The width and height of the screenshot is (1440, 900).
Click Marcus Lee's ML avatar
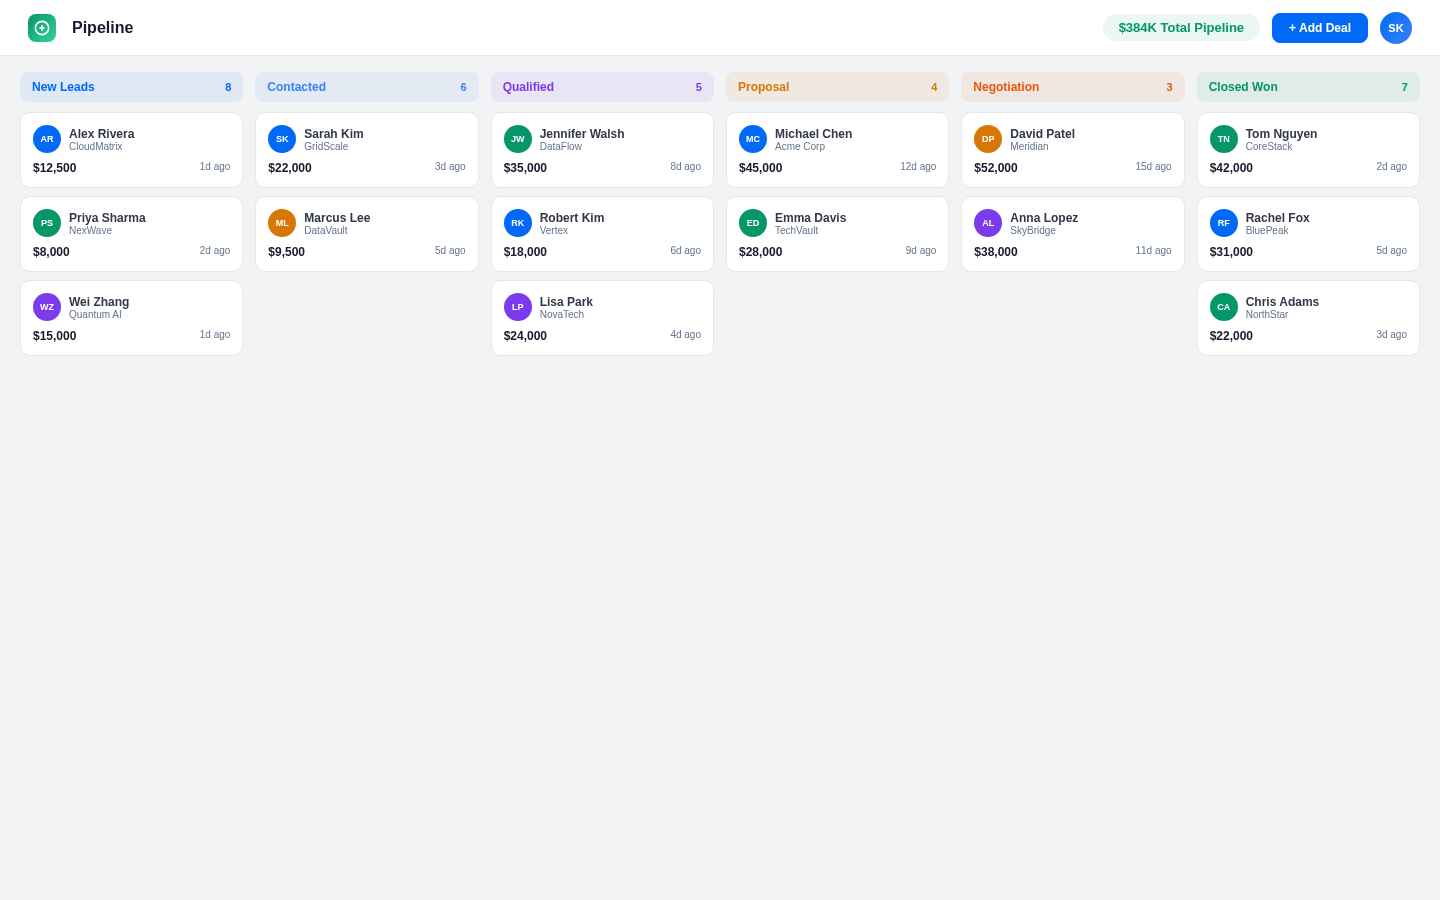[x=282, y=223]
